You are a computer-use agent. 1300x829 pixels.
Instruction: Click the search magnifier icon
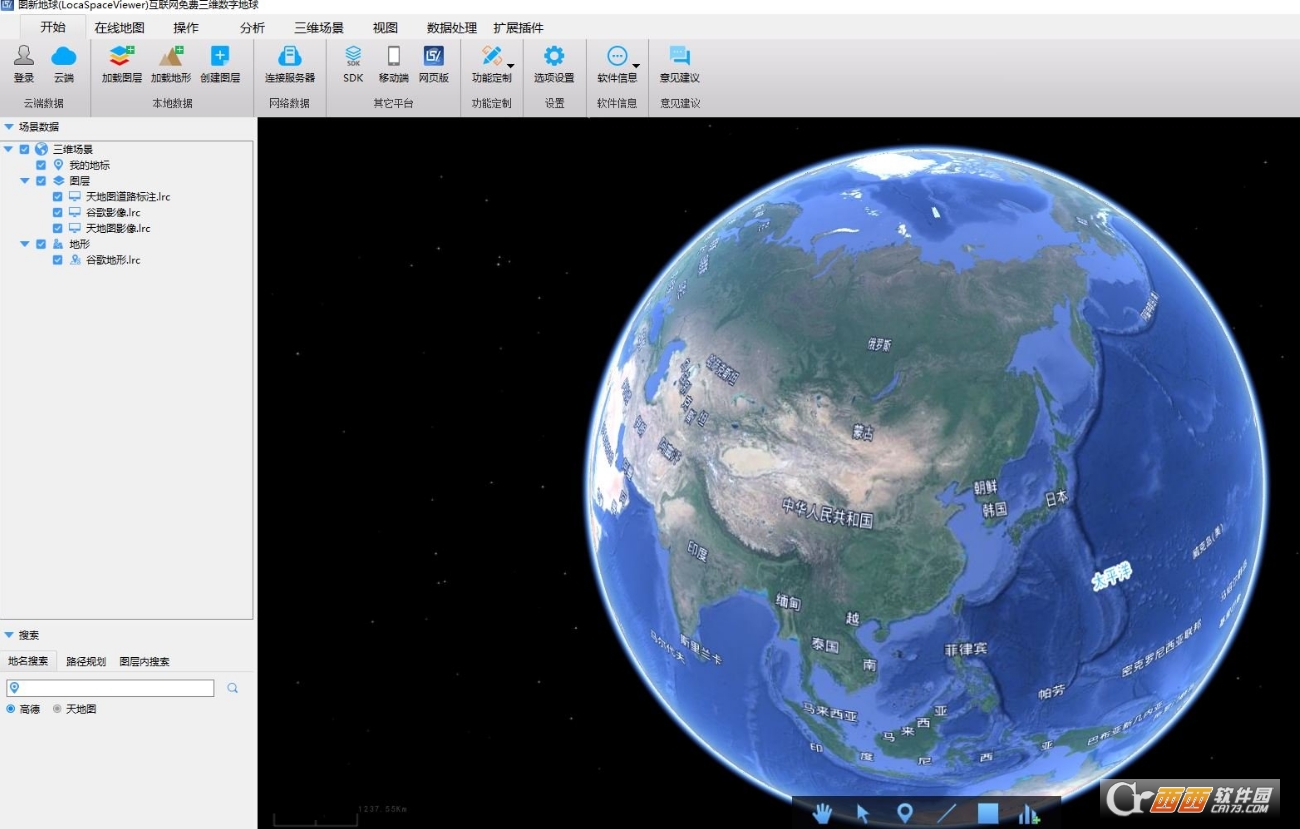232,688
